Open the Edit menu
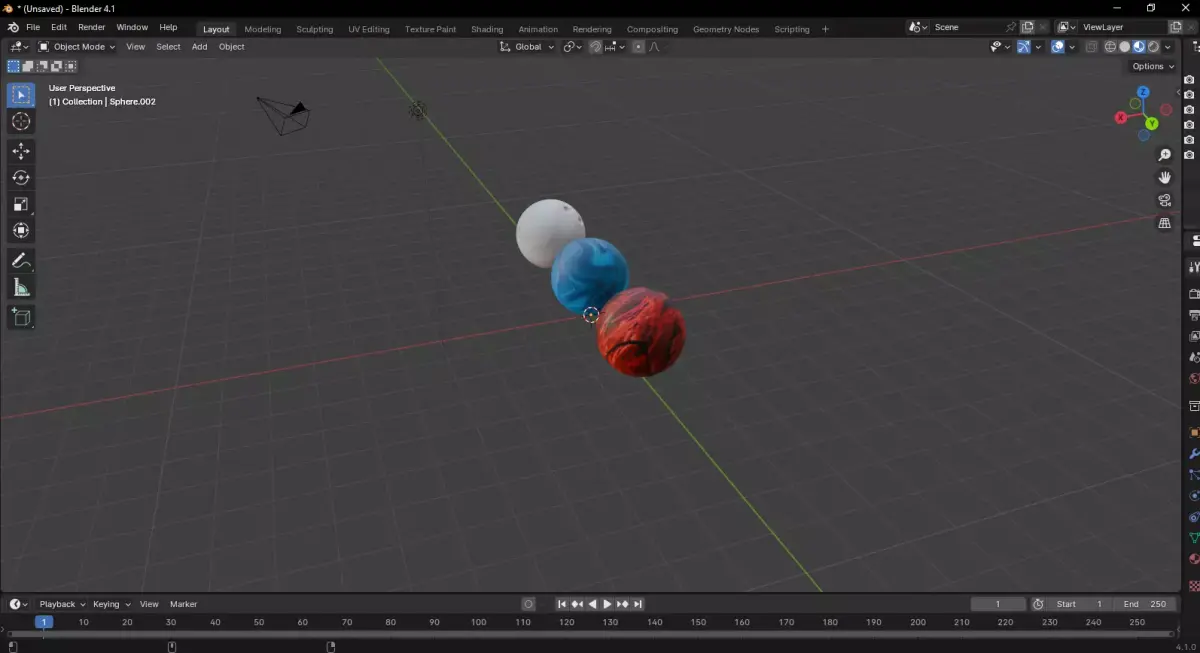1200x653 pixels. [59, 28]
